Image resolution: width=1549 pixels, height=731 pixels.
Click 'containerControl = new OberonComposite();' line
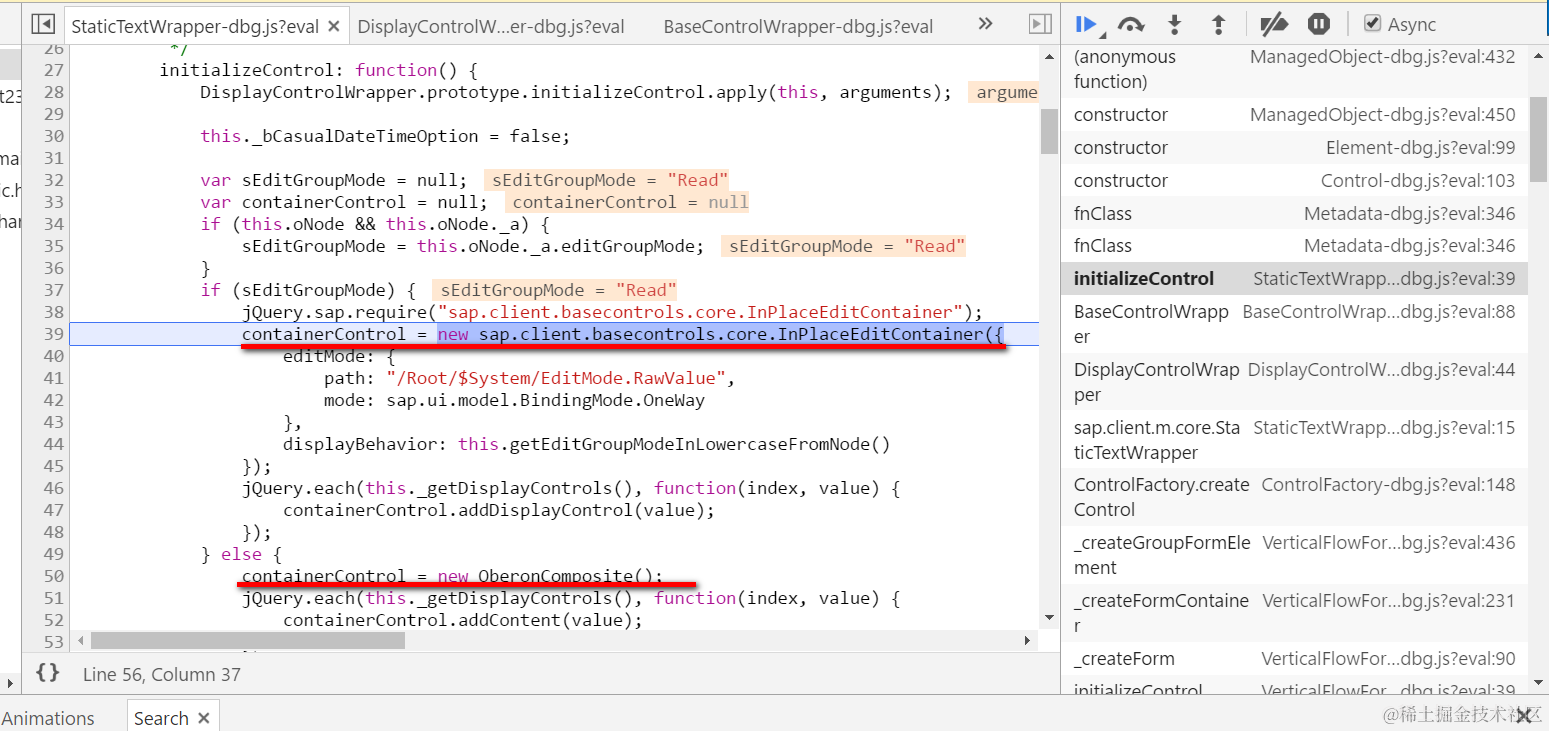[452, 576]
